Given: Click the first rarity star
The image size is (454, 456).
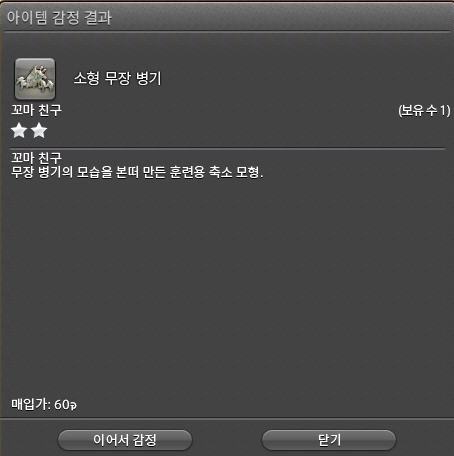Looking at the screenshot, I should [x=19, y=130].
